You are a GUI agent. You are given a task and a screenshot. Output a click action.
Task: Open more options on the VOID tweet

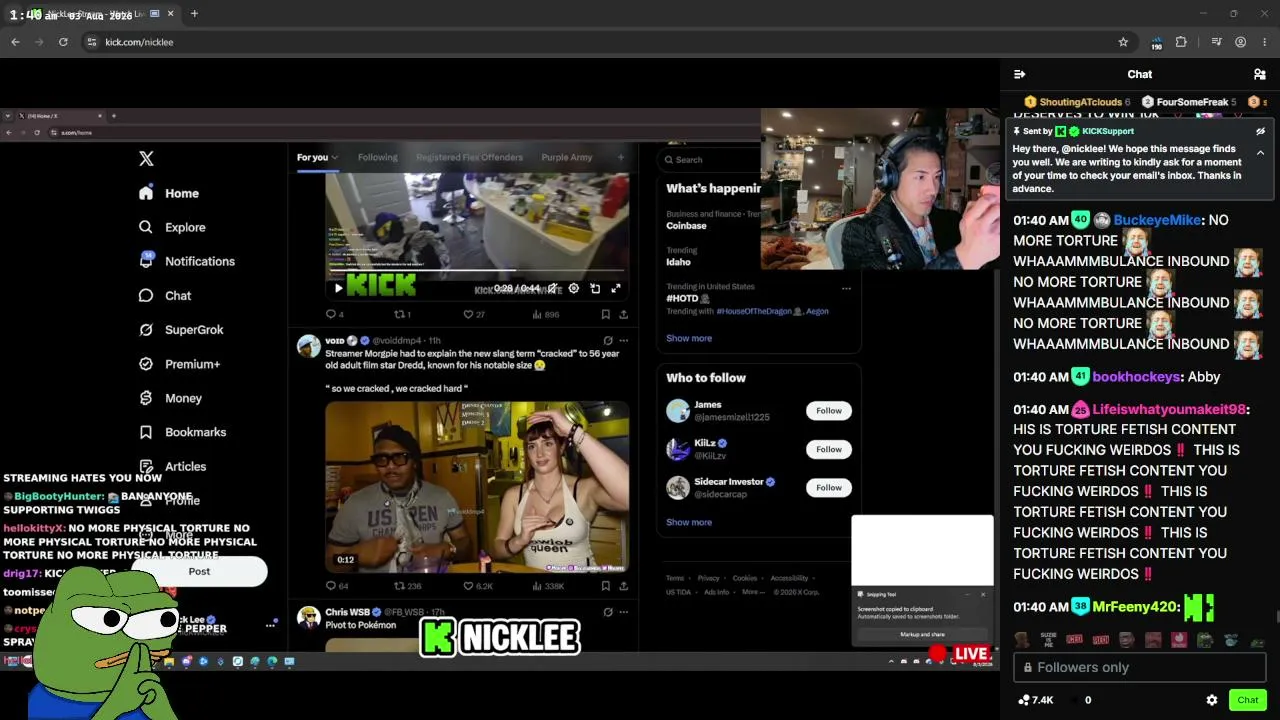click(623, 341)
